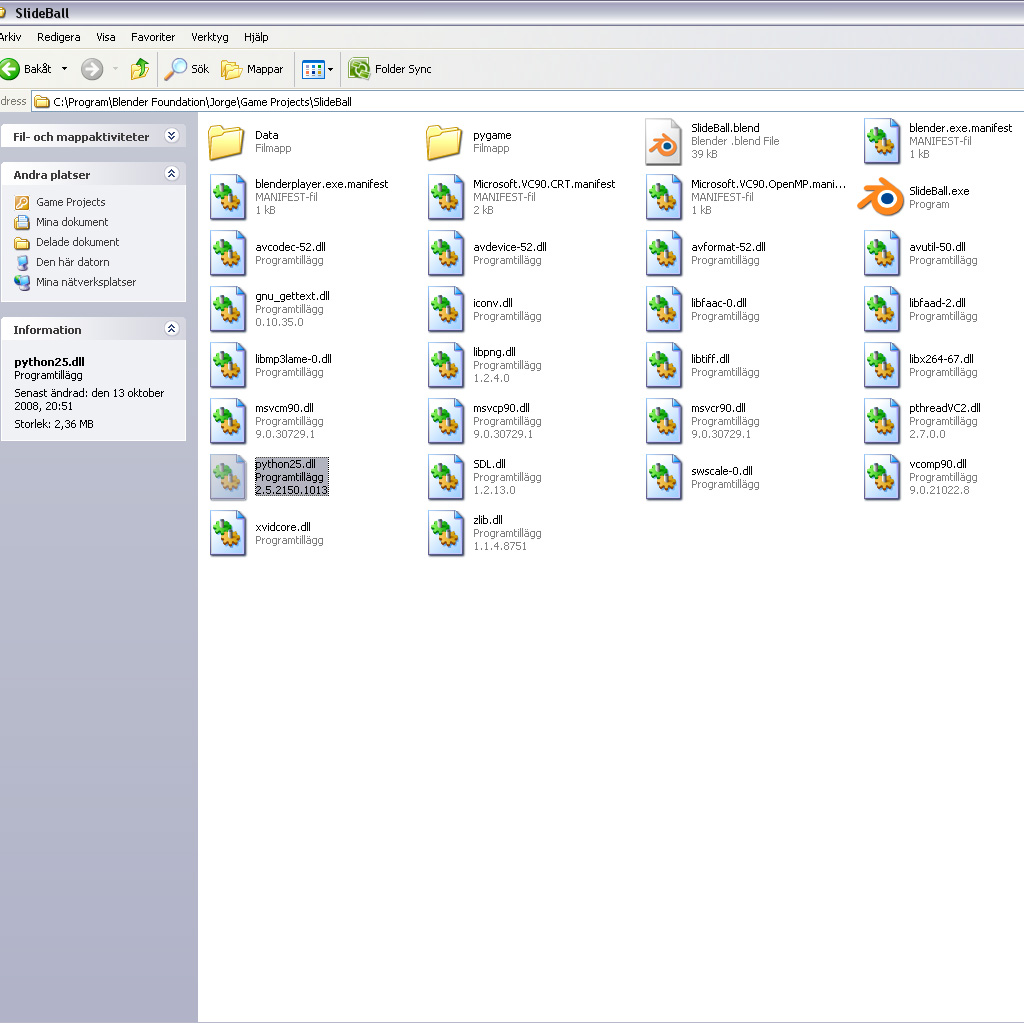The width and height of the screenshot is (1024, 1024).
Task: Open the Hjälp menu
Action: [x=256, y=37]
